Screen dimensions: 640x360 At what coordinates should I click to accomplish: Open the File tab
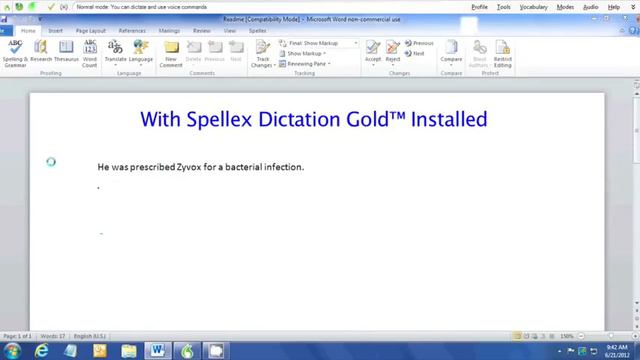(x=6, y=31)
